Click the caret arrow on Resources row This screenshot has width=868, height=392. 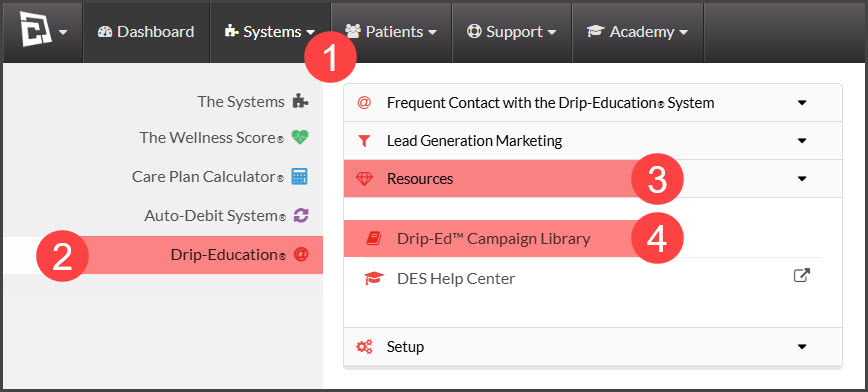coord(802,179)
